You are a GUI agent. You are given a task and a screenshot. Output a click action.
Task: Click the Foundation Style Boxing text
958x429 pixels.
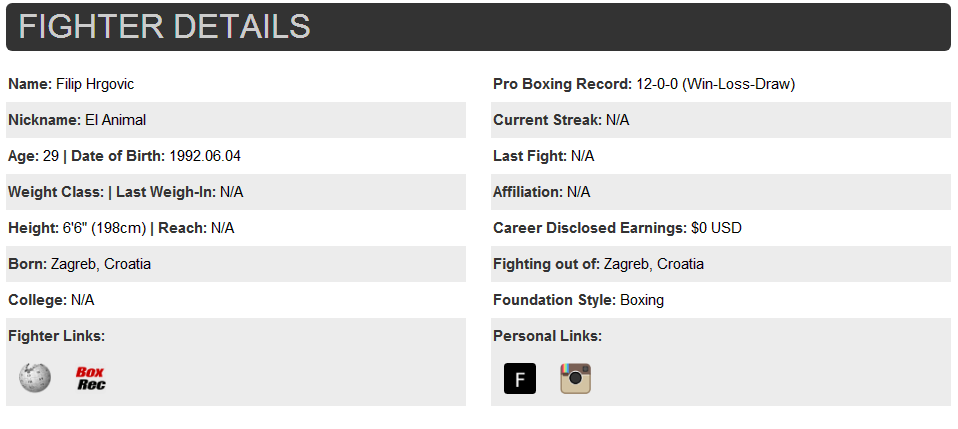pyautogui.click(x=578, y=300)
